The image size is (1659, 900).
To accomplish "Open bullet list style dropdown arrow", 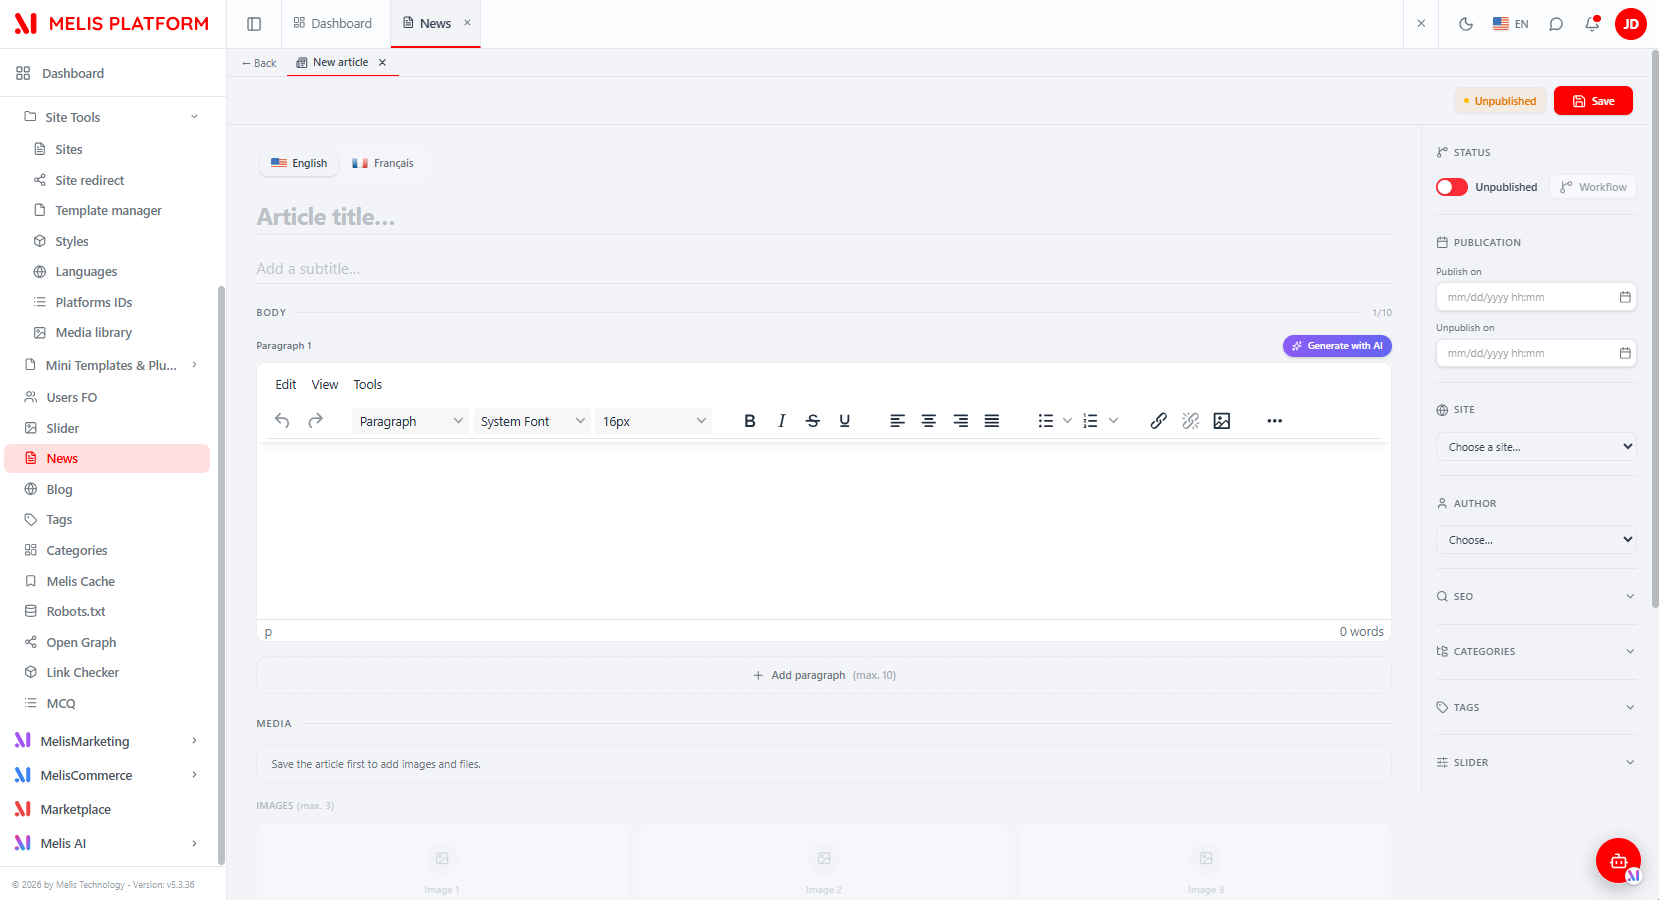I will (1067, 421).
